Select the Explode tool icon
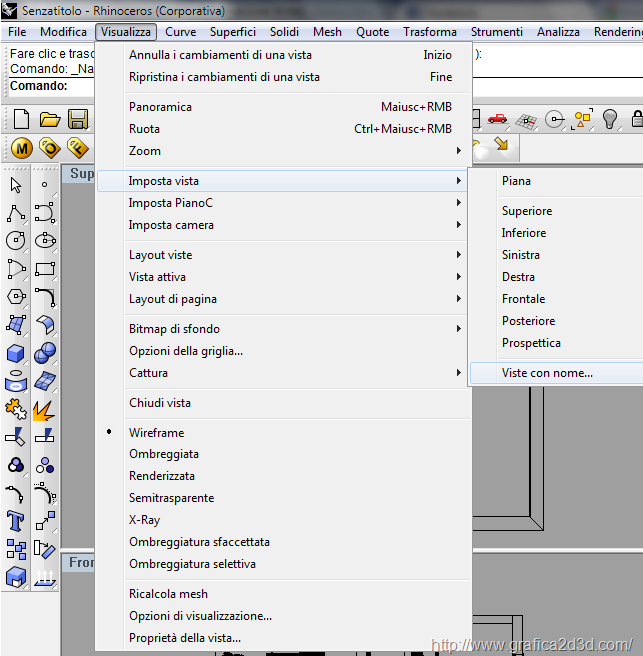The image size is (643, 656). 44,410
